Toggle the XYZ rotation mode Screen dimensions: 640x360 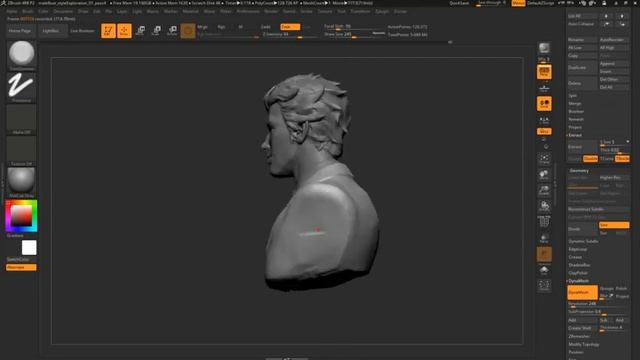[x=544, y=131]
